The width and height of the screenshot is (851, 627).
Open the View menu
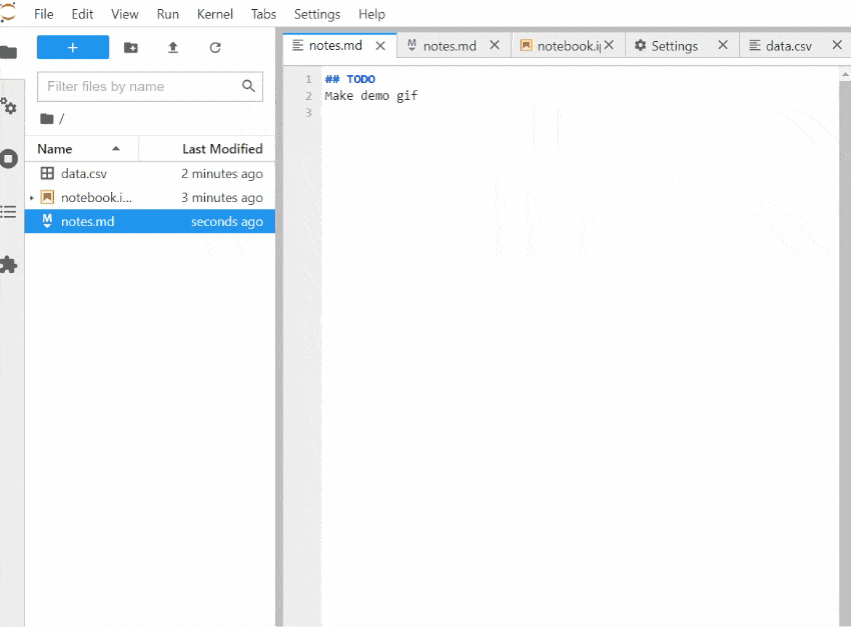pos(125,14)
